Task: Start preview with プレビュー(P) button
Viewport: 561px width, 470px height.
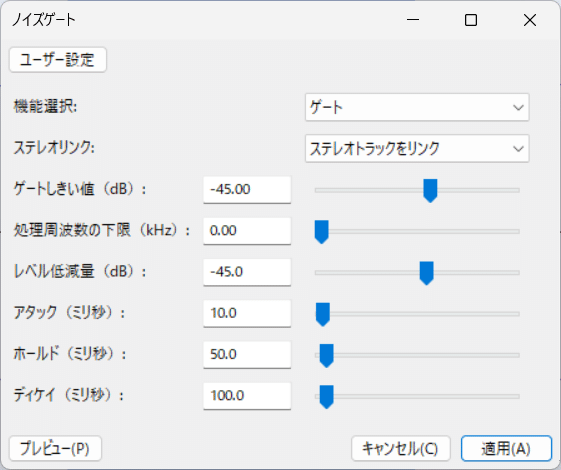Action: (x=55, y=448)
